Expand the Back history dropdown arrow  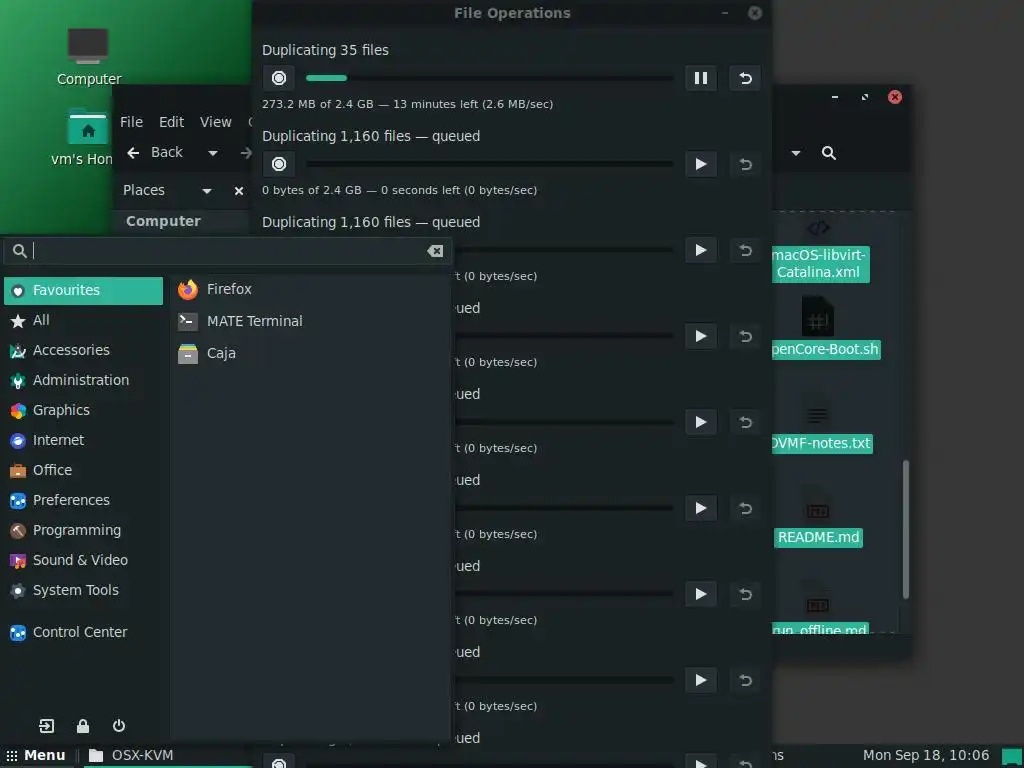(213, 153)
